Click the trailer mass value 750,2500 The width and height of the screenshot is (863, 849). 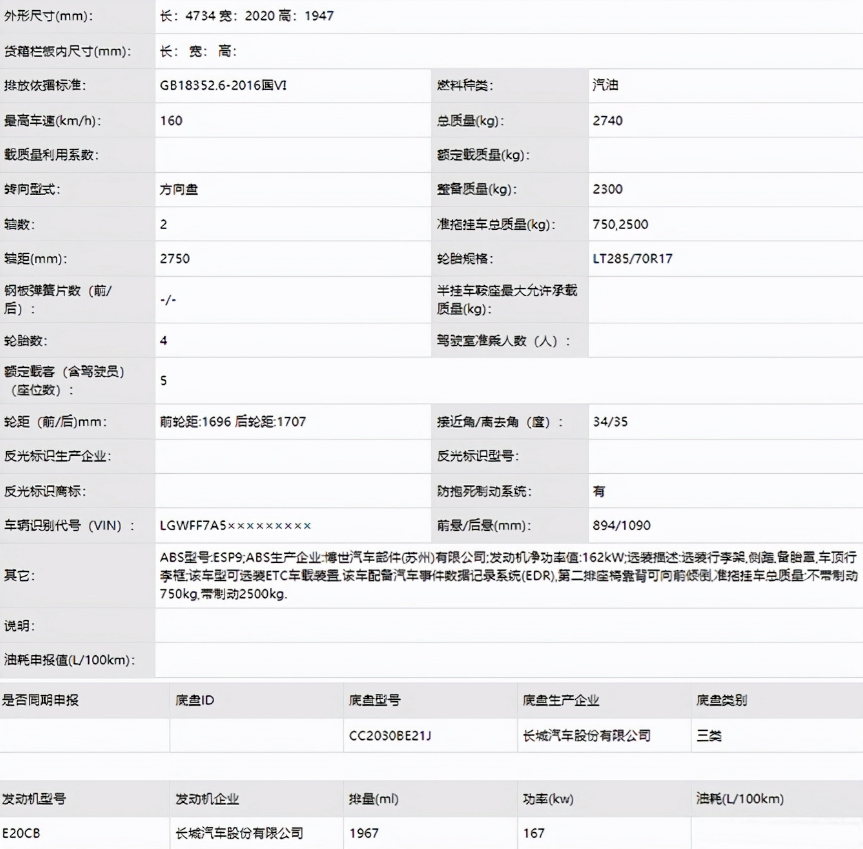620,224
